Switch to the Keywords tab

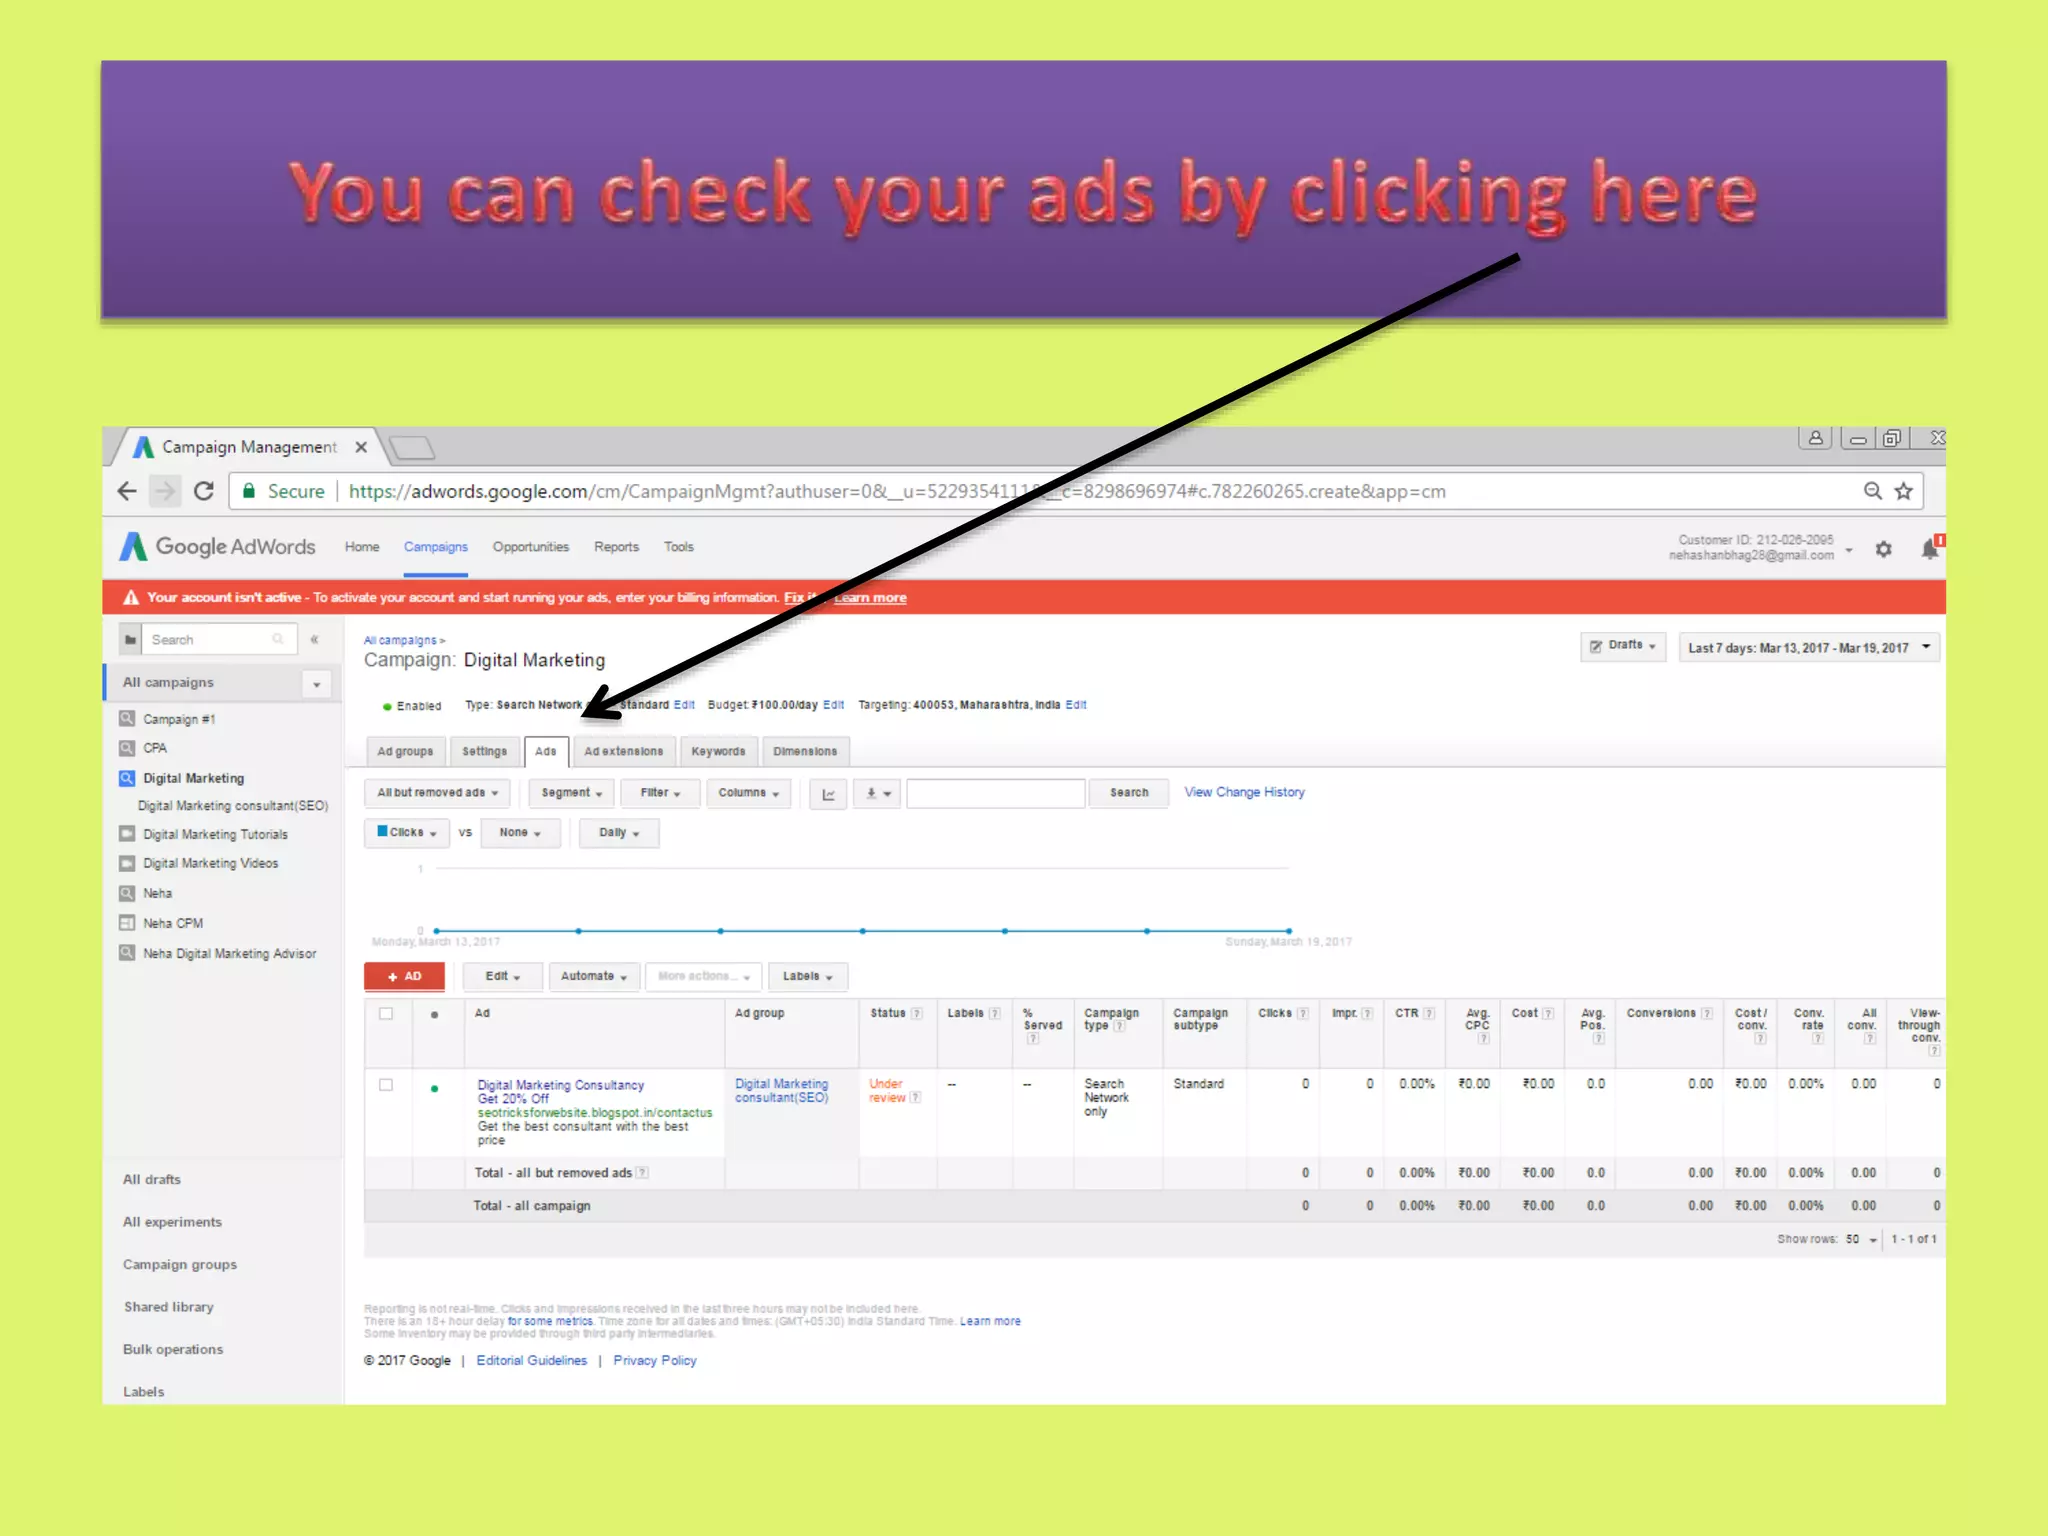click(x=718, y=751)
